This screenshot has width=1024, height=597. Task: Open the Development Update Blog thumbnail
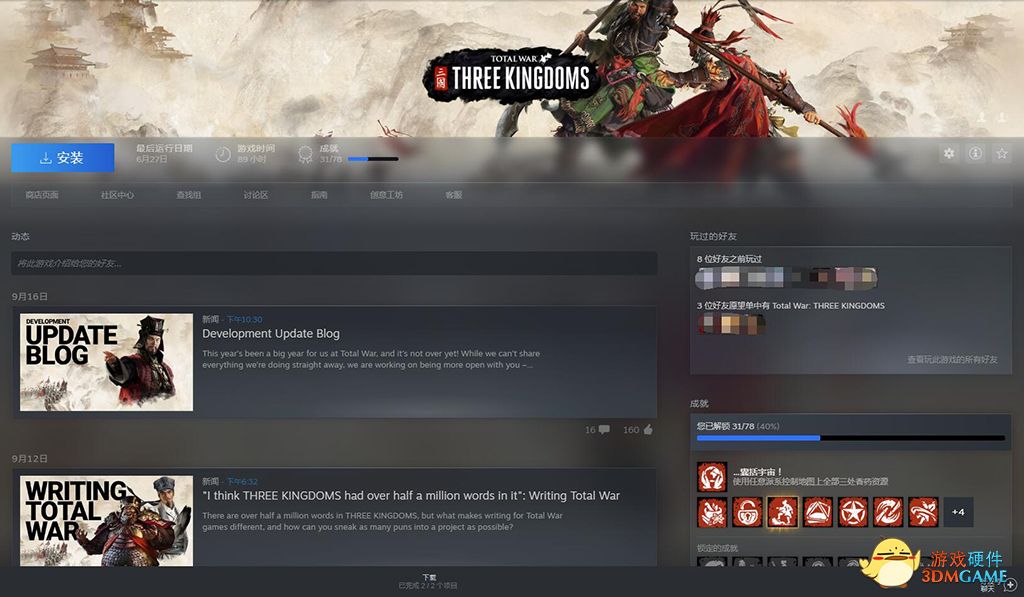coord(106,362)
